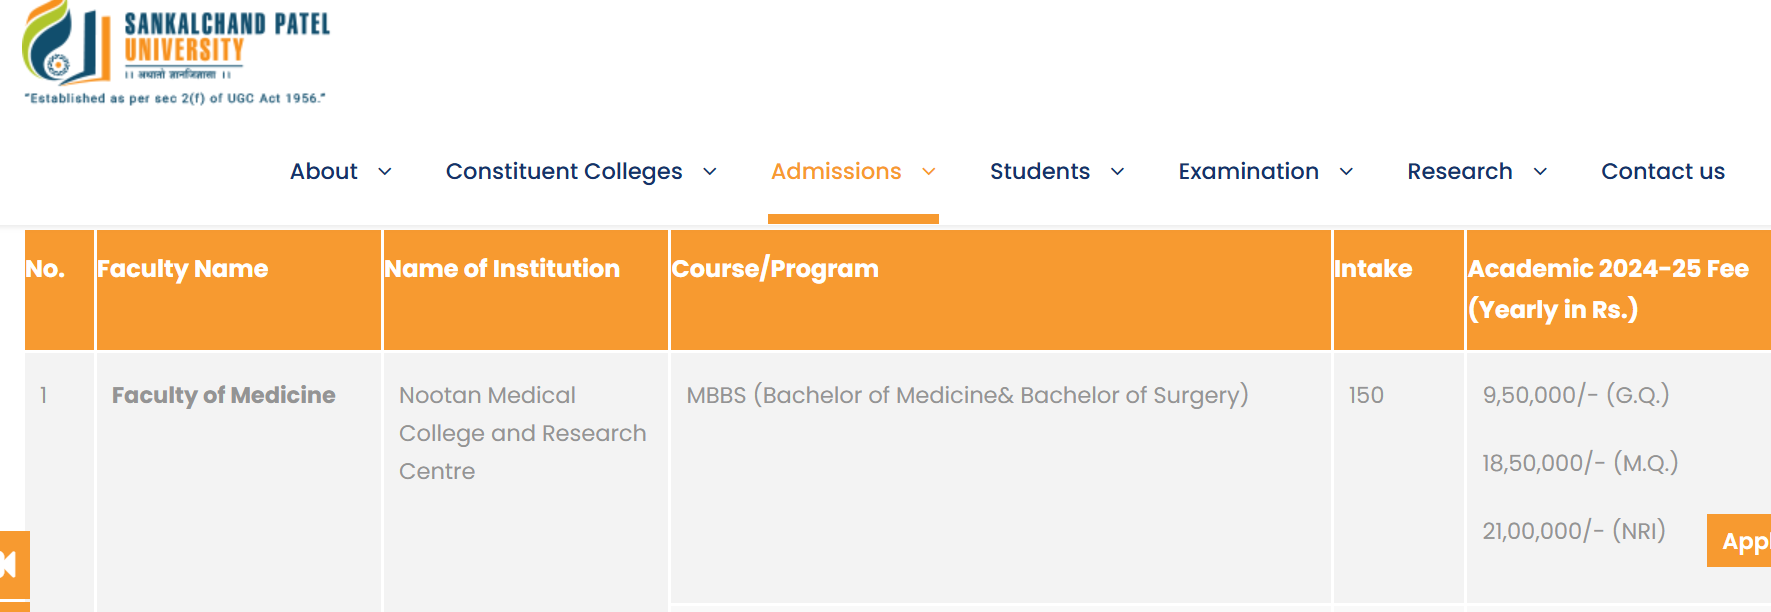Click the MBBS course program cell
The width and height of the screenshot is (1771, 612).
966,395
